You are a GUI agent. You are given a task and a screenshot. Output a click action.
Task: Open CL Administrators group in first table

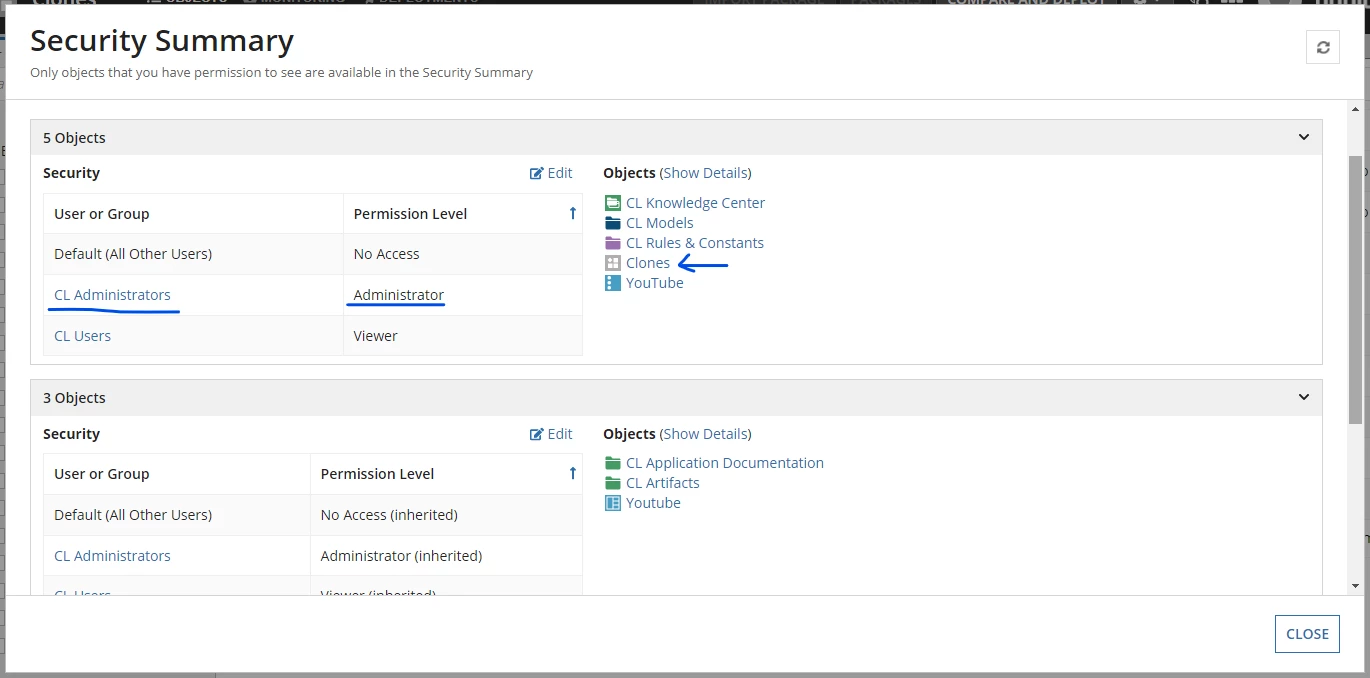coord(112,295)
